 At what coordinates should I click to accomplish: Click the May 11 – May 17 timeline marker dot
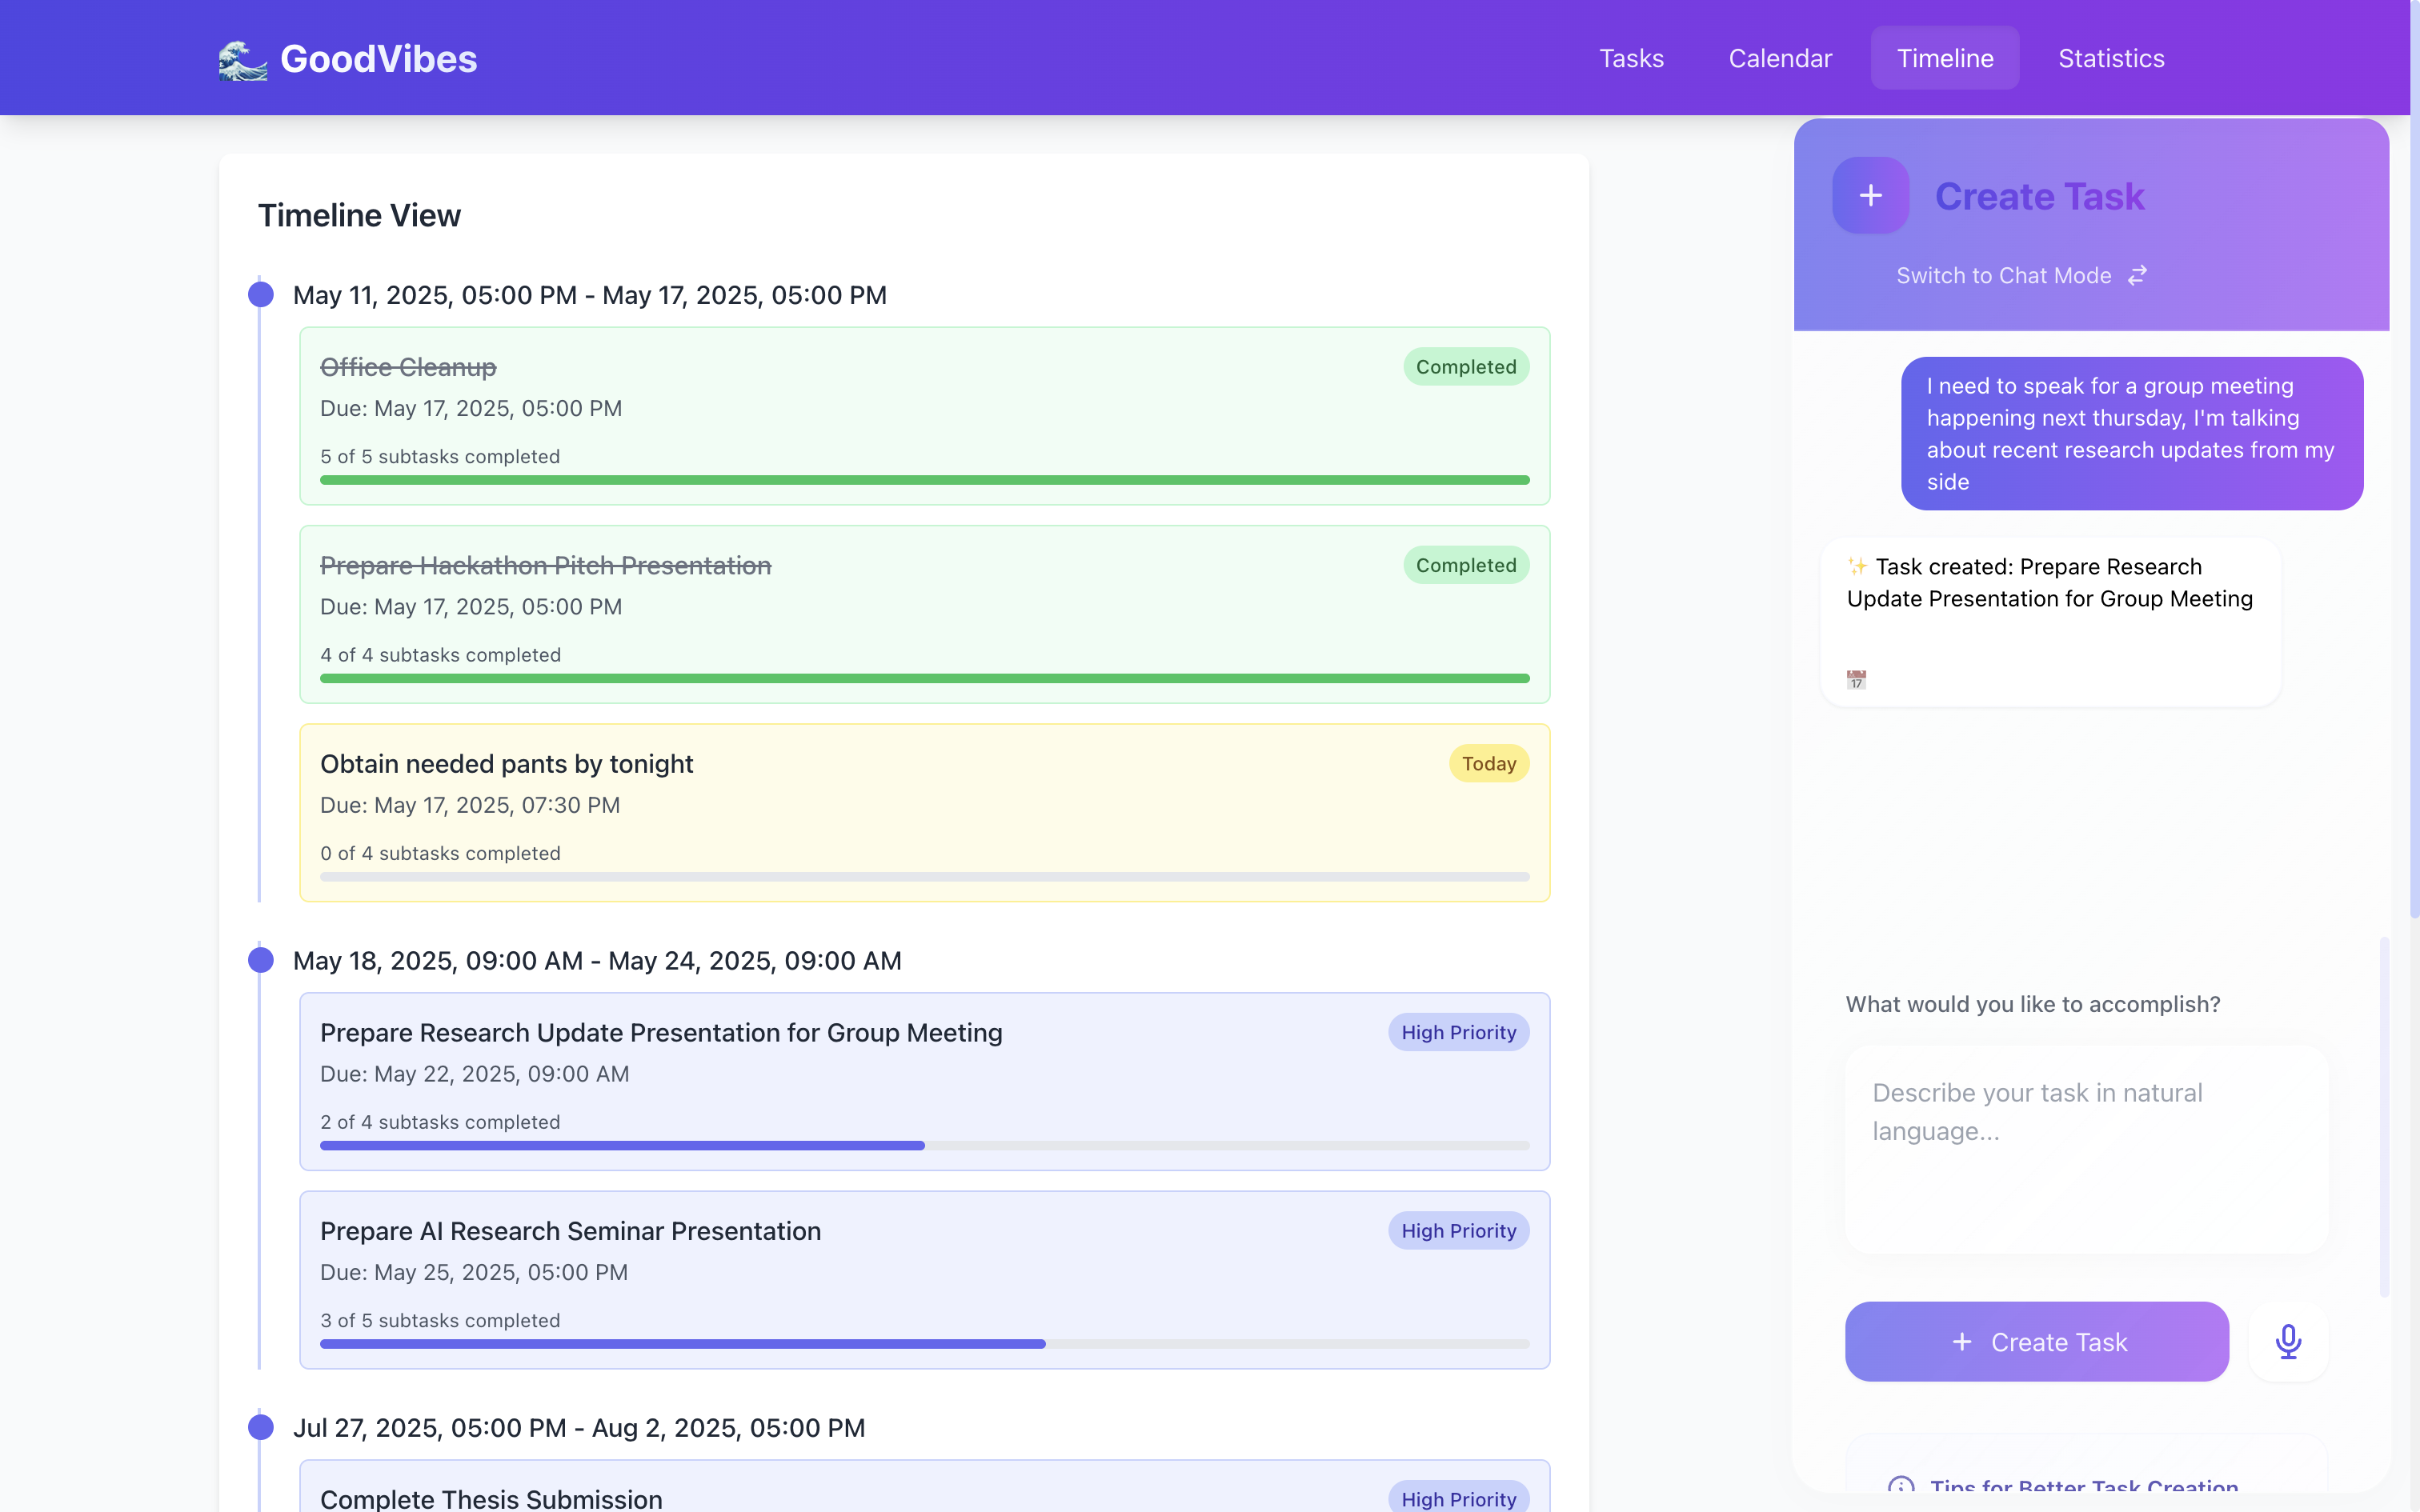[261, 294]
